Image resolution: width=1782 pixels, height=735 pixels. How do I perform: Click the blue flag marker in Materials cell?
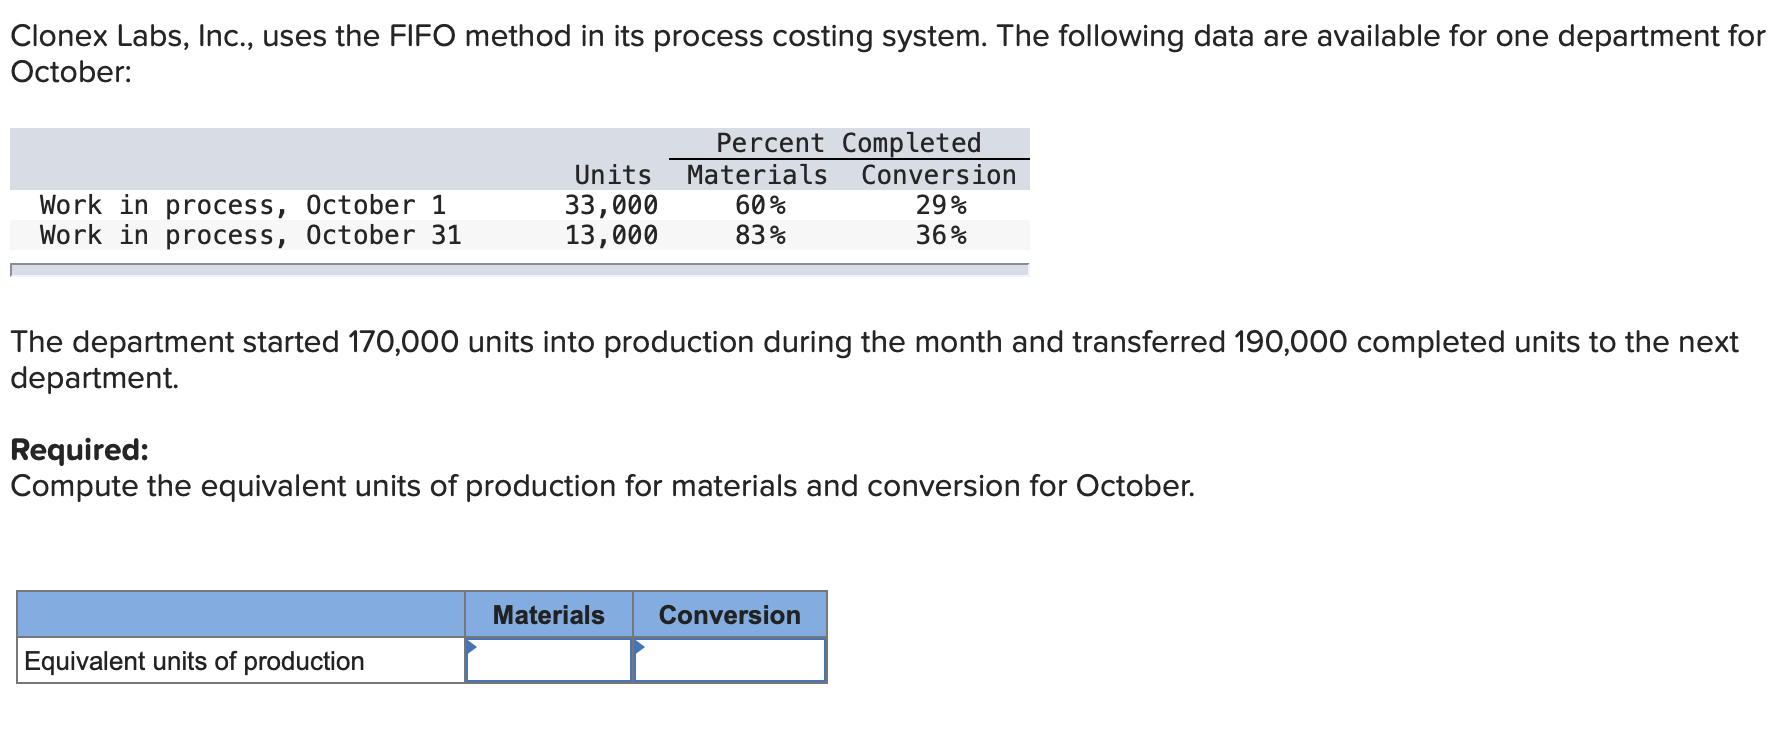click(x=470, y=648)
